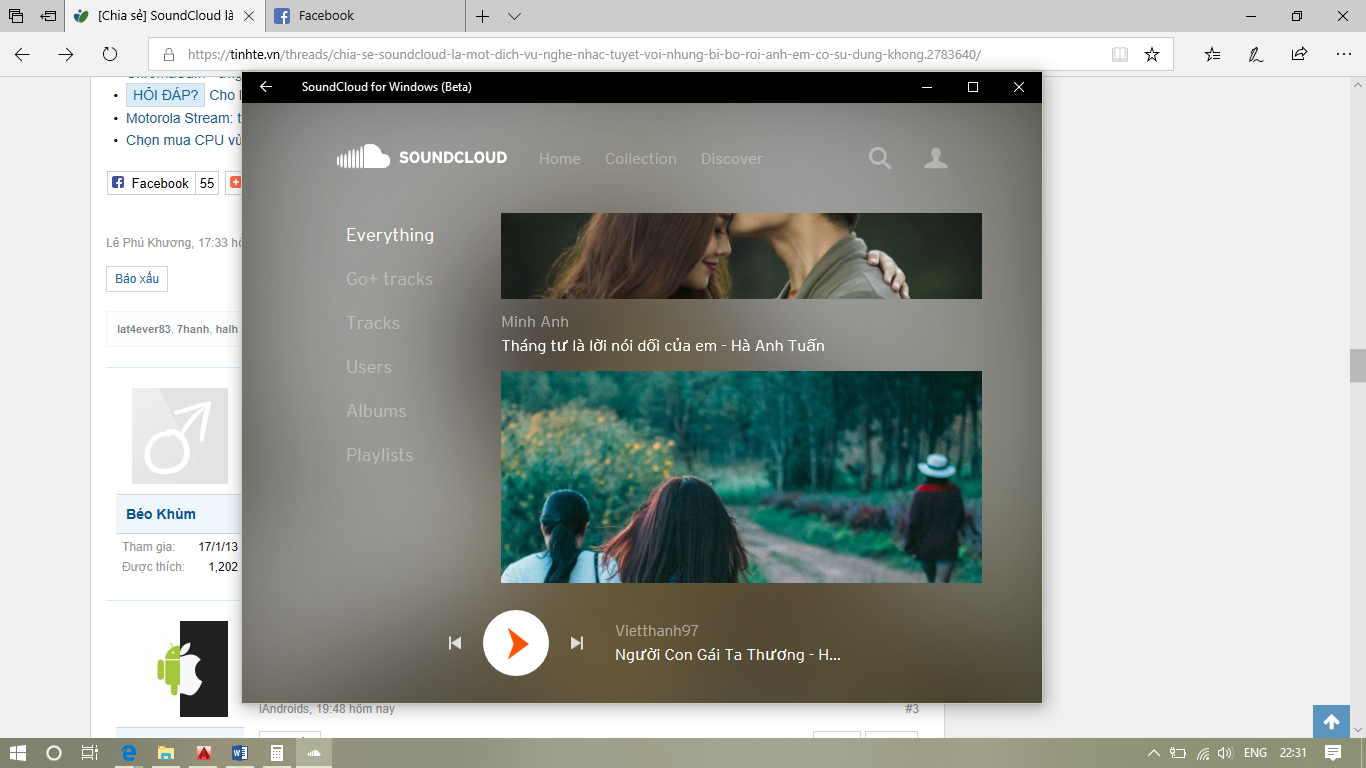Click the browser page vertical scrollbar thumb
The width and height of the screenshot is (1366, 768).
point(1357,365)
